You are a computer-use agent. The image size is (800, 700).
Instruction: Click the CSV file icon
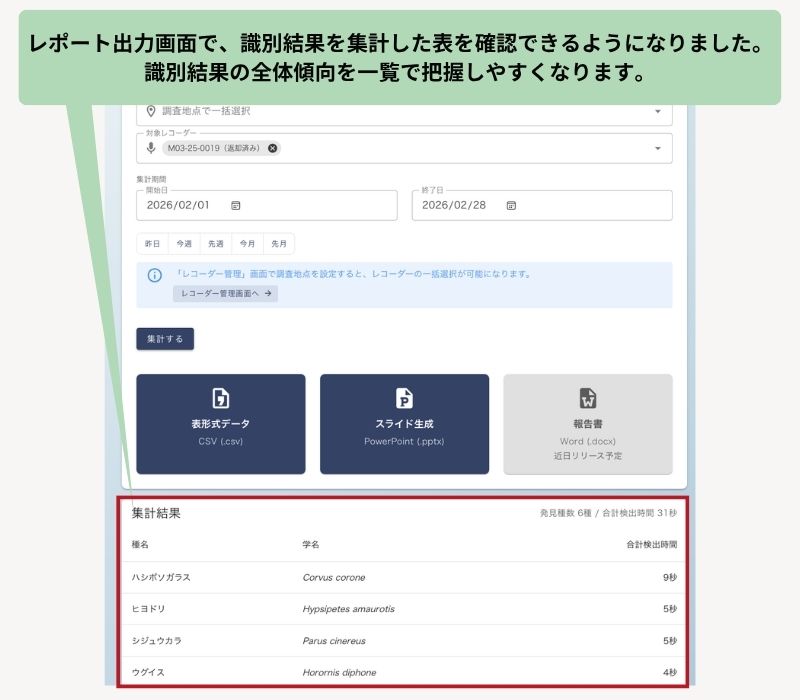tap(220, 398)
